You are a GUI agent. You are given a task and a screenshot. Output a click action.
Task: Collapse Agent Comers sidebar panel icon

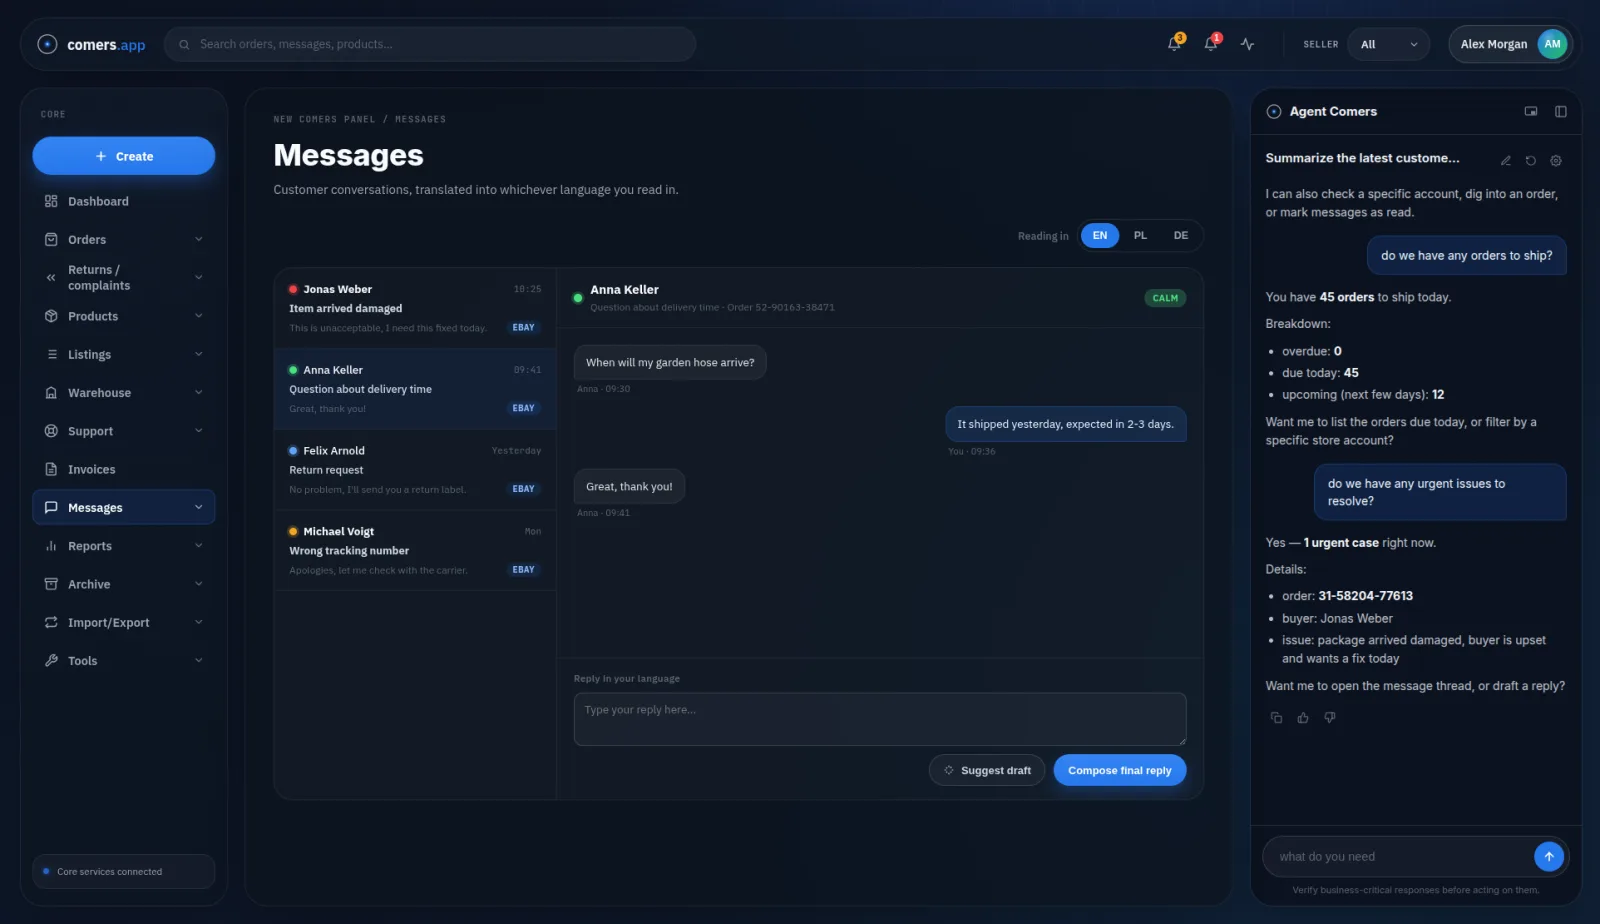point(1561,111)
